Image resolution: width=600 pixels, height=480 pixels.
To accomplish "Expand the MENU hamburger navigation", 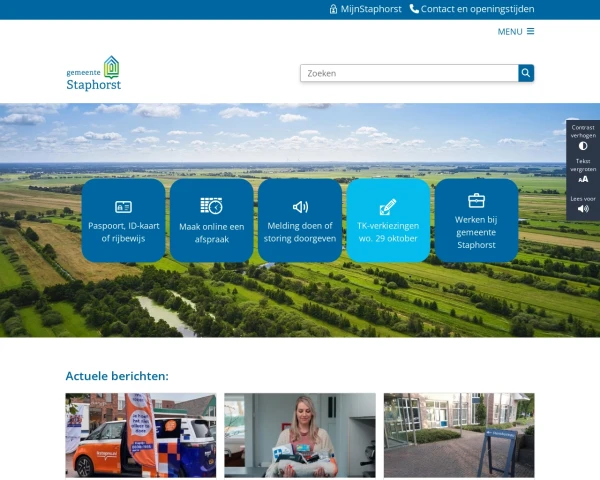I will point(516,31).
